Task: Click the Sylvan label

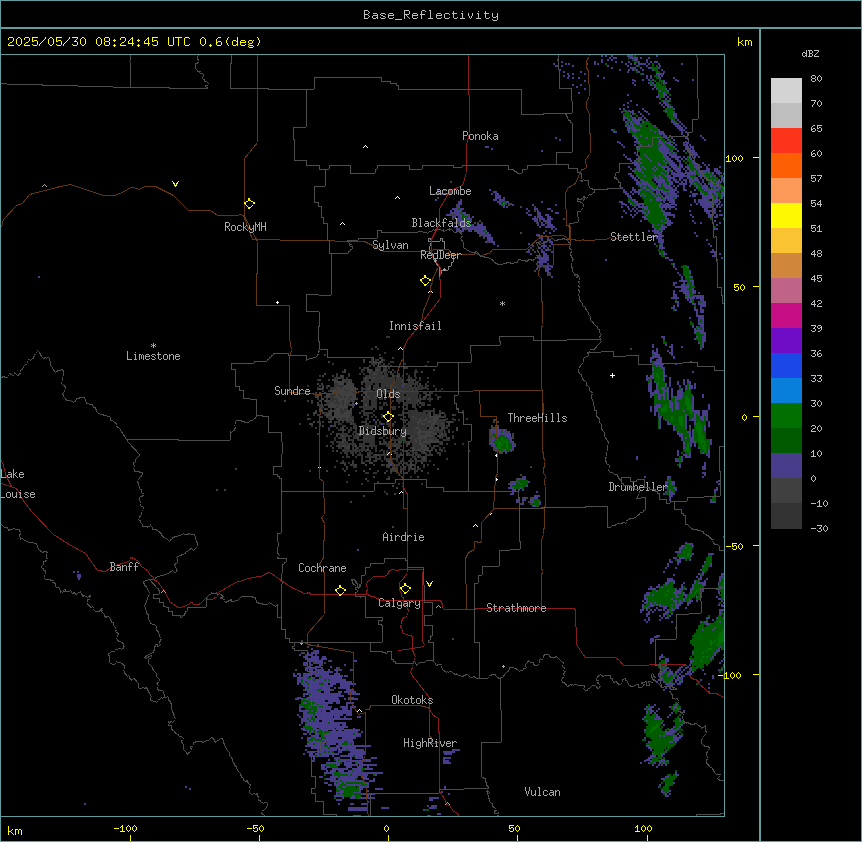Action: (x=390, y=245)
